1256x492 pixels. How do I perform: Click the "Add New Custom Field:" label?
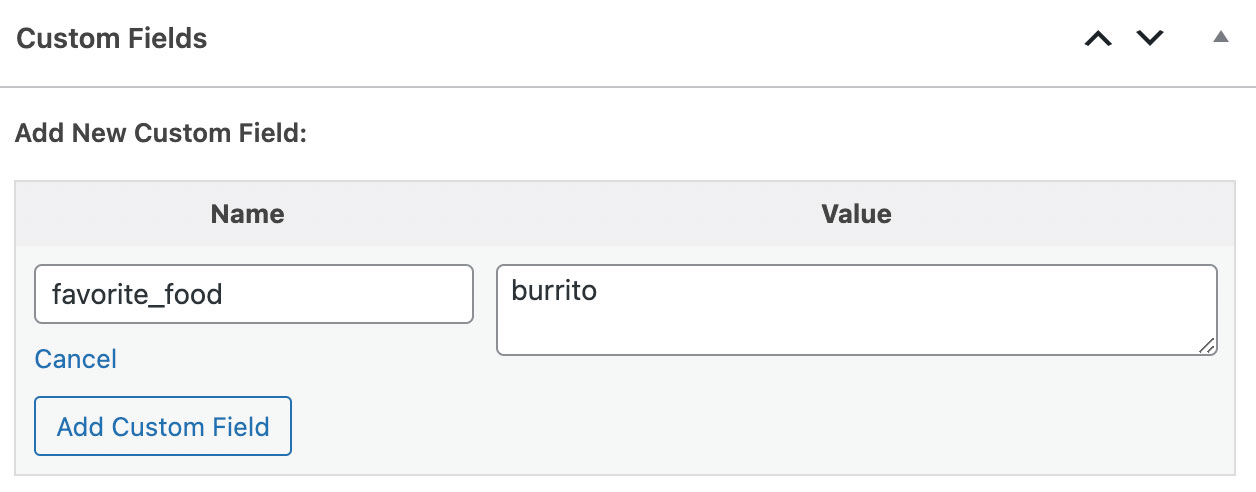coord(160,133)
